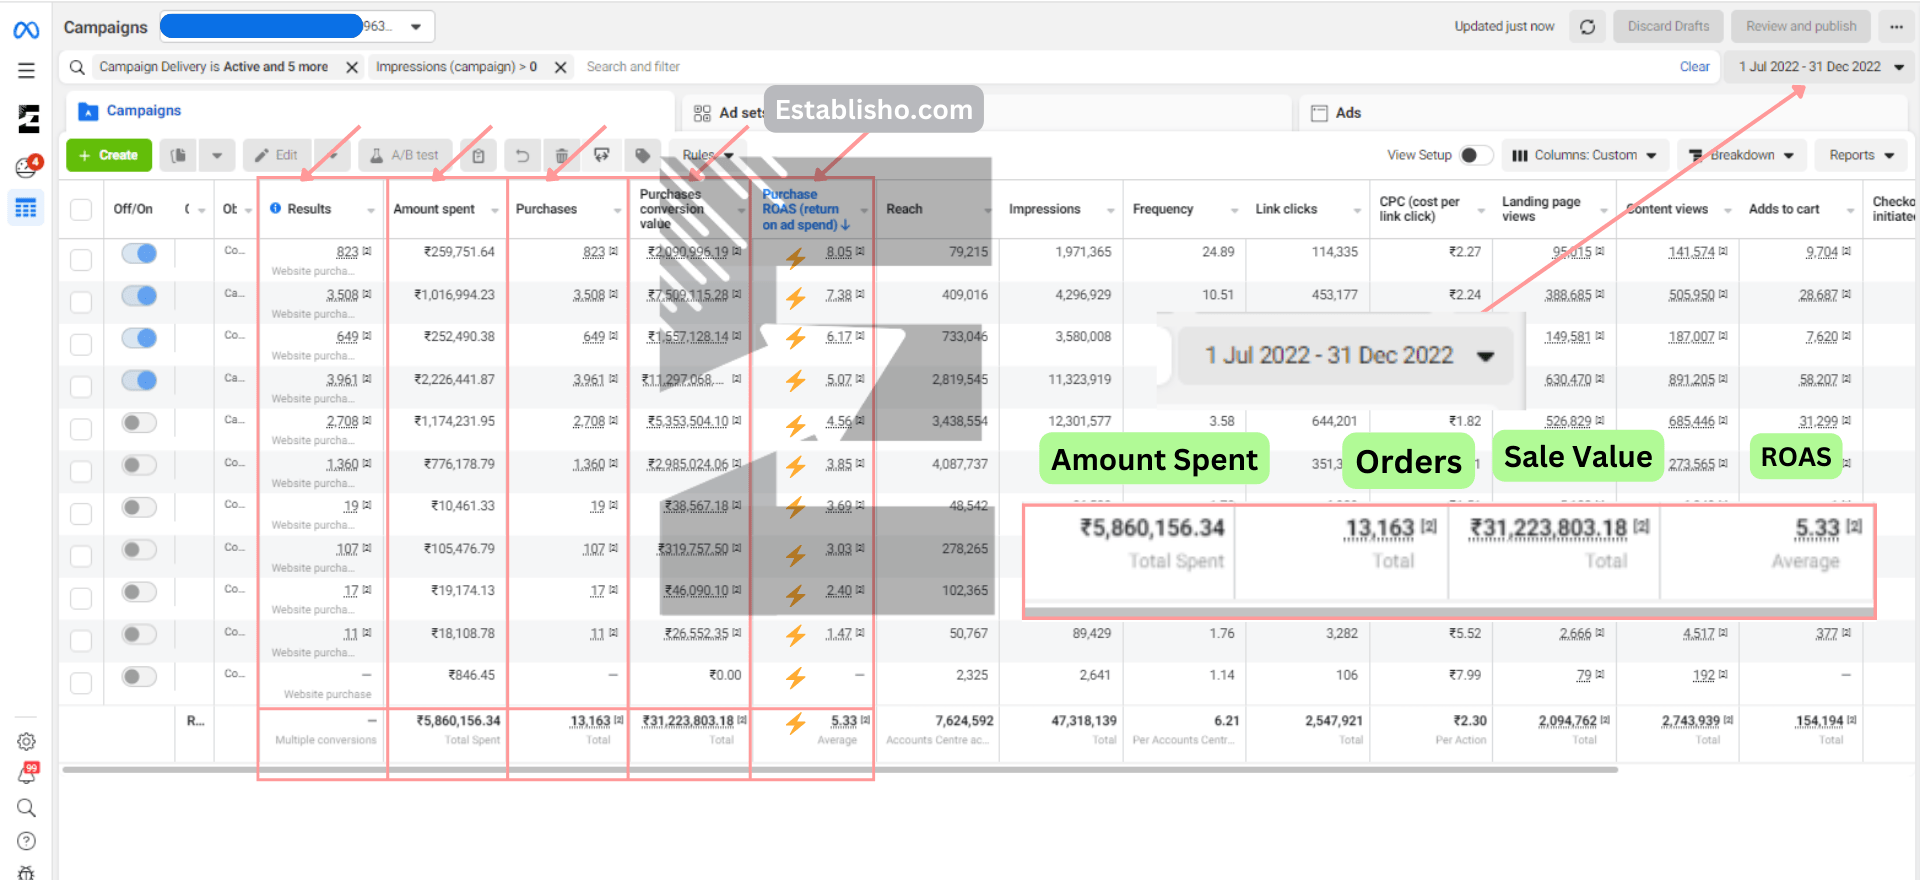Click the refresh icon next to Updated just now
This screenshot has width=1920, height=880.
pos(1587,27)
